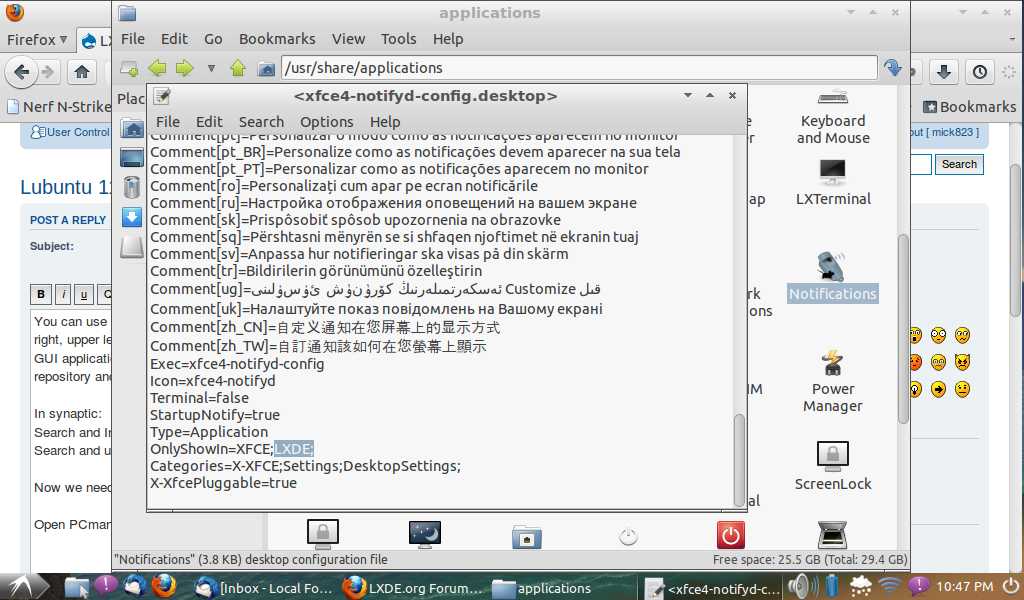This screenshot has height=600, width=1024.
Task: Select the red power button application icon
Action: click(730, 535)
